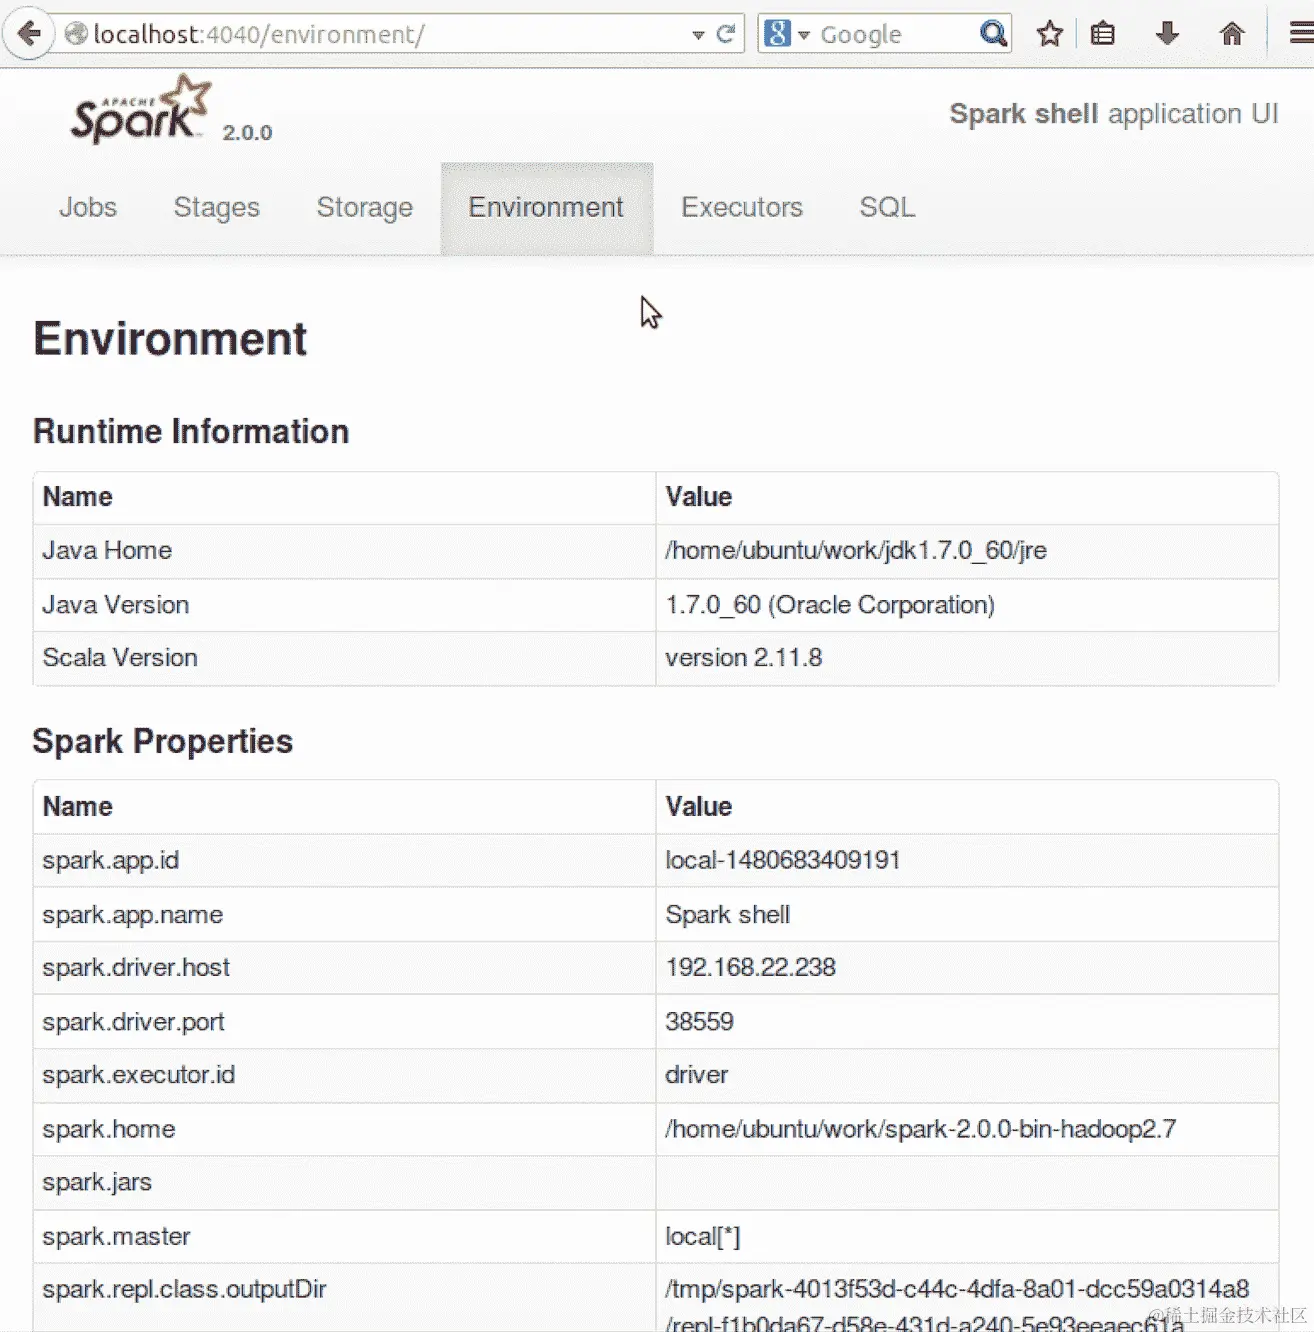This screenshot has height=1332, width=1314.
Task: Click the Apache Spark logo
Action: (141, 109)
